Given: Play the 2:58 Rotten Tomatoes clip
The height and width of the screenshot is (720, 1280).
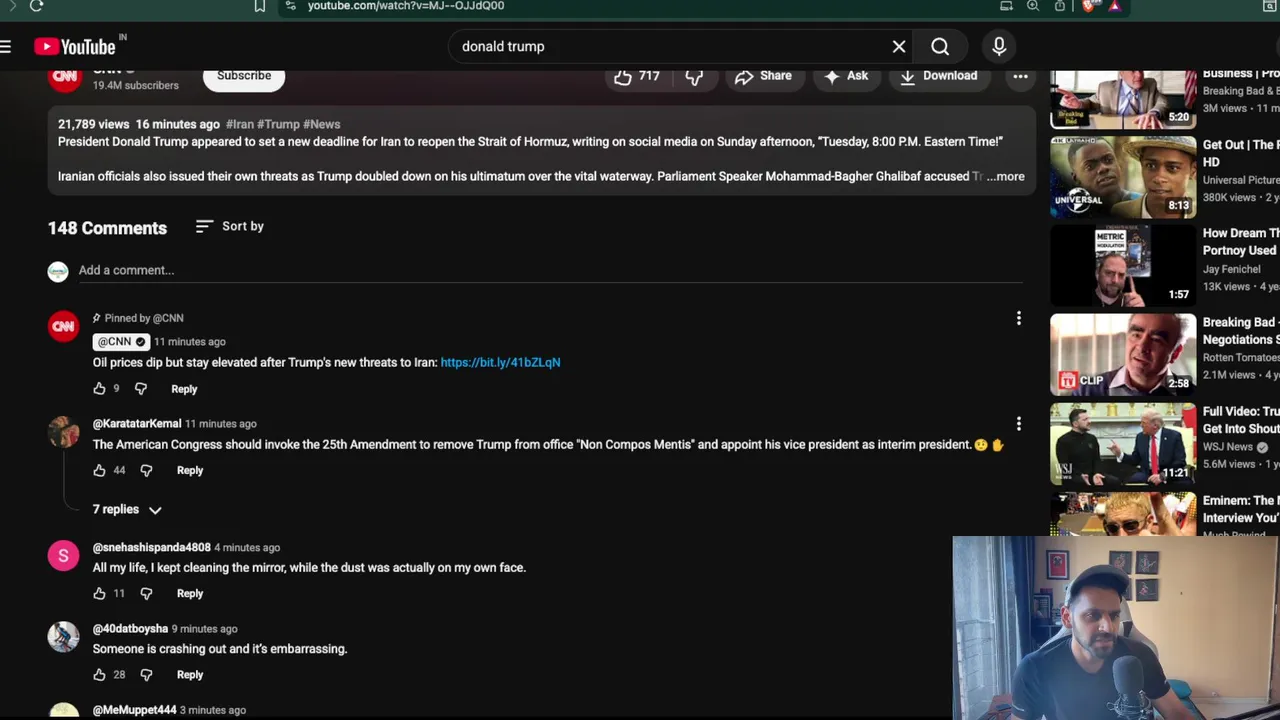Looking at the screenshot, I should pyautogui.click(x=1123, y=355).
